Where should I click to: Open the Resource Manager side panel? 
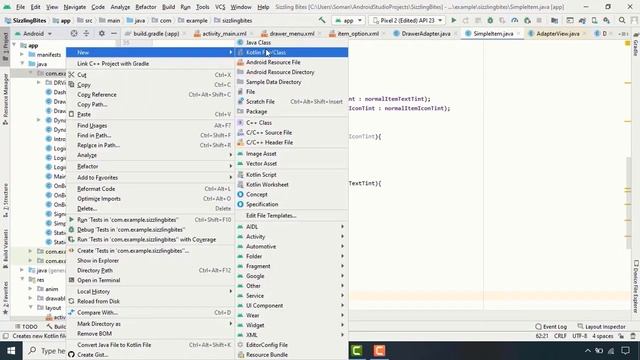tap(5, 99)
